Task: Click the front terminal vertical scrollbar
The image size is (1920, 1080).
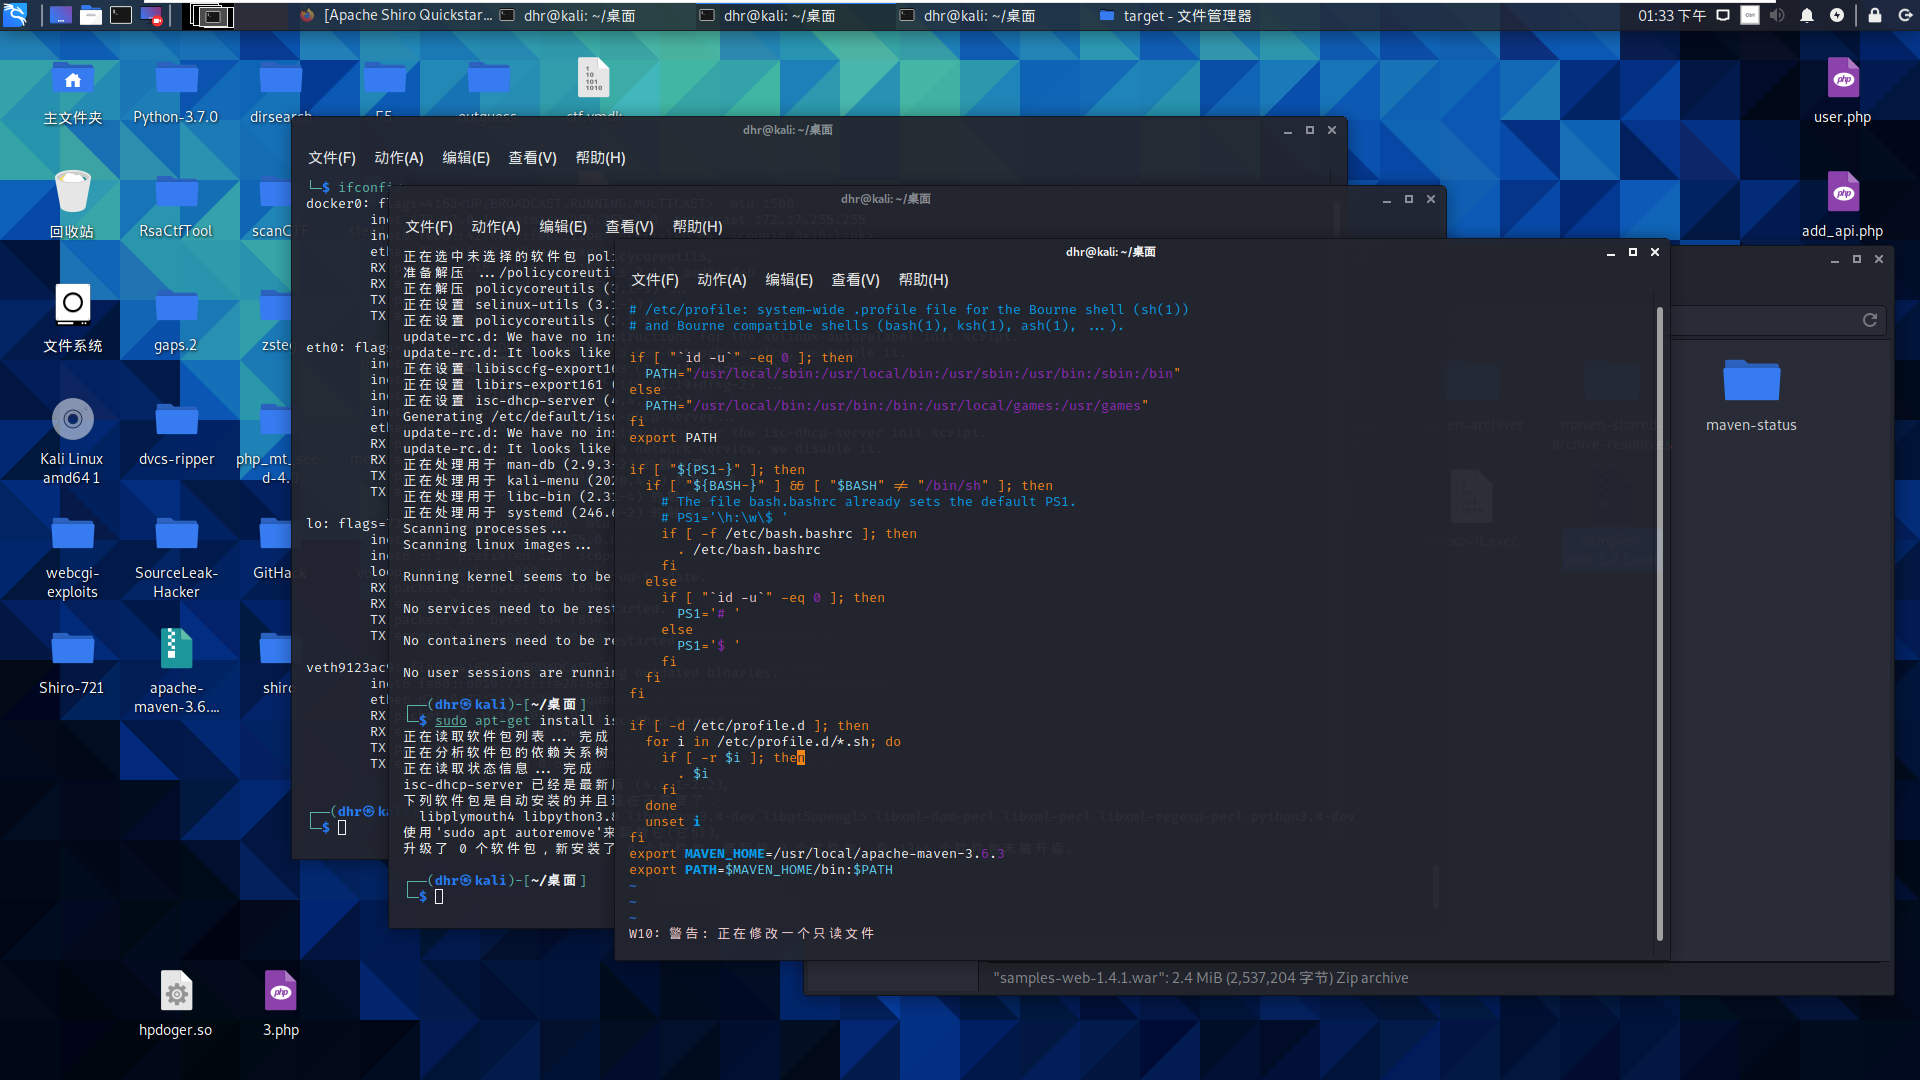Action: [x=1659, y=620]
